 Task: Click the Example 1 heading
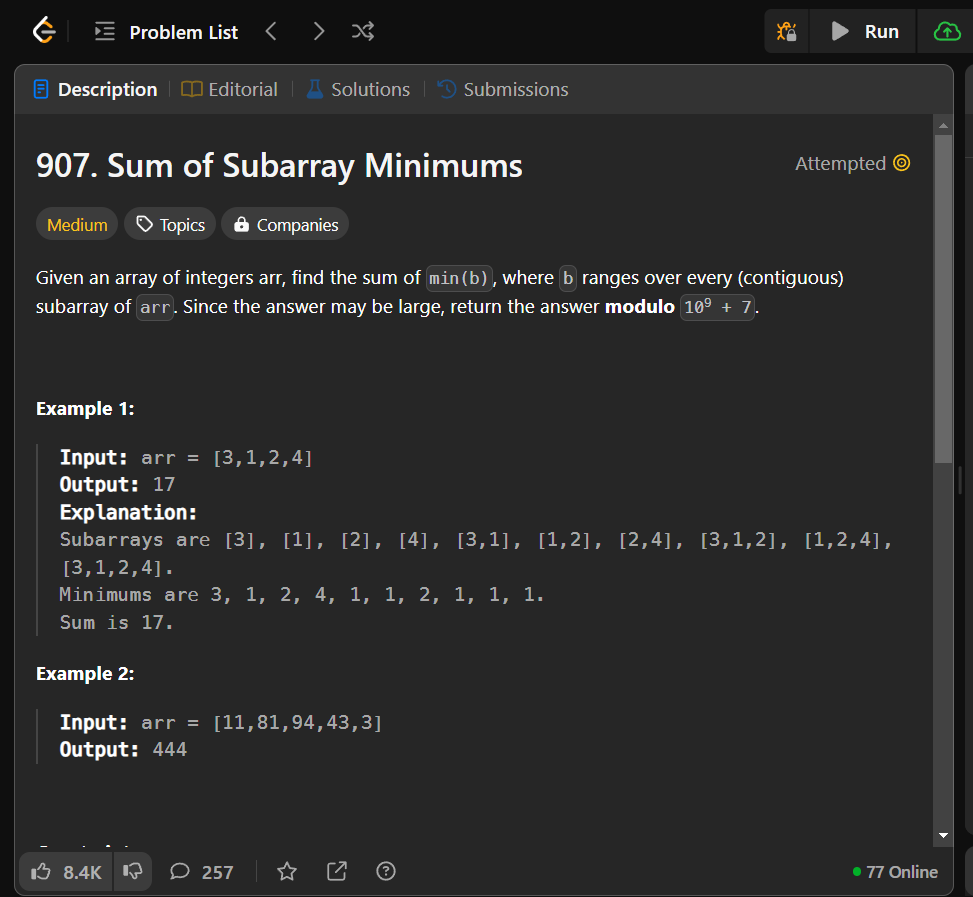[85, 409]
